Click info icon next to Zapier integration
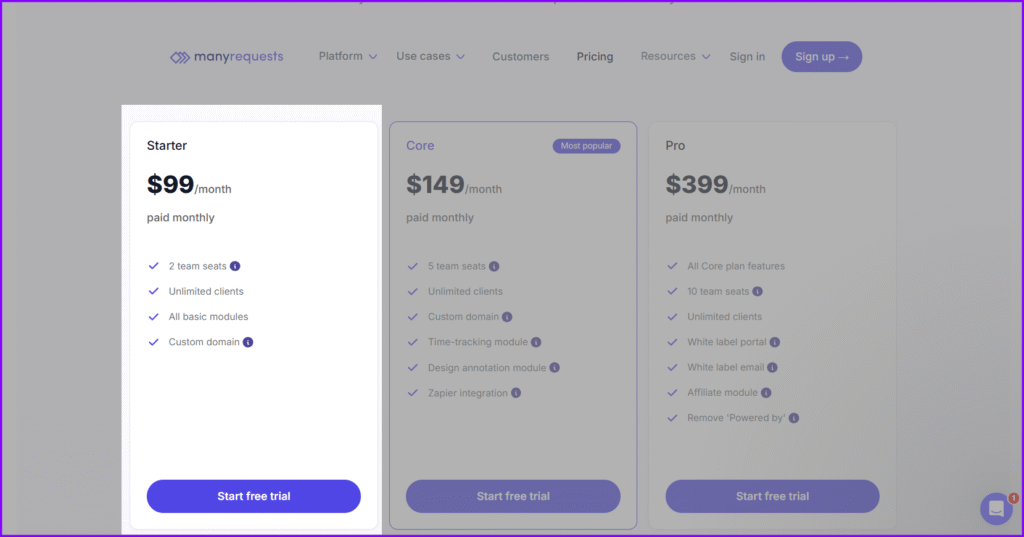Viewport: 1024px width, 537px height. (x=517, y=393)
